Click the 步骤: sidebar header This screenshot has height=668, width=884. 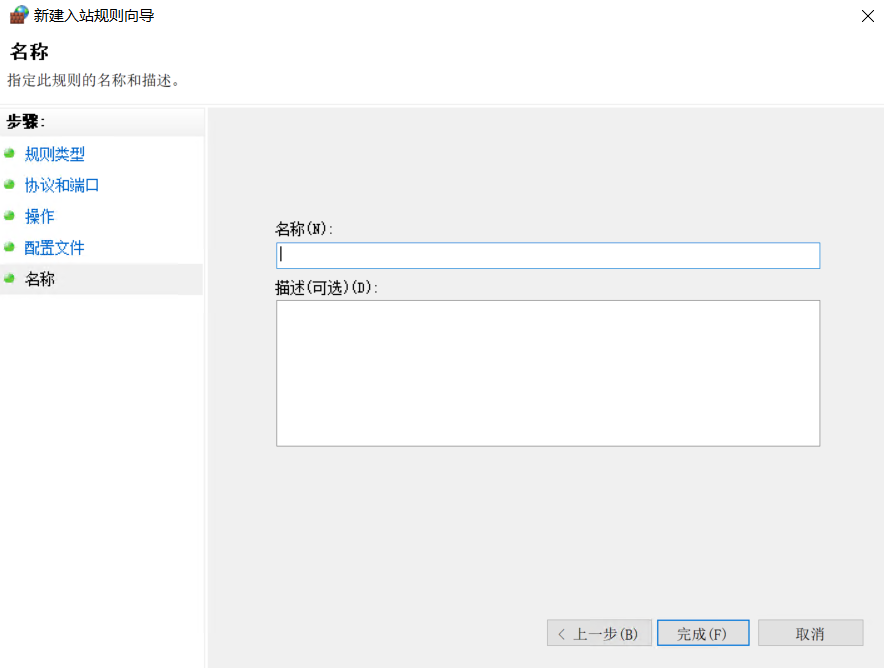pos(25,121)
